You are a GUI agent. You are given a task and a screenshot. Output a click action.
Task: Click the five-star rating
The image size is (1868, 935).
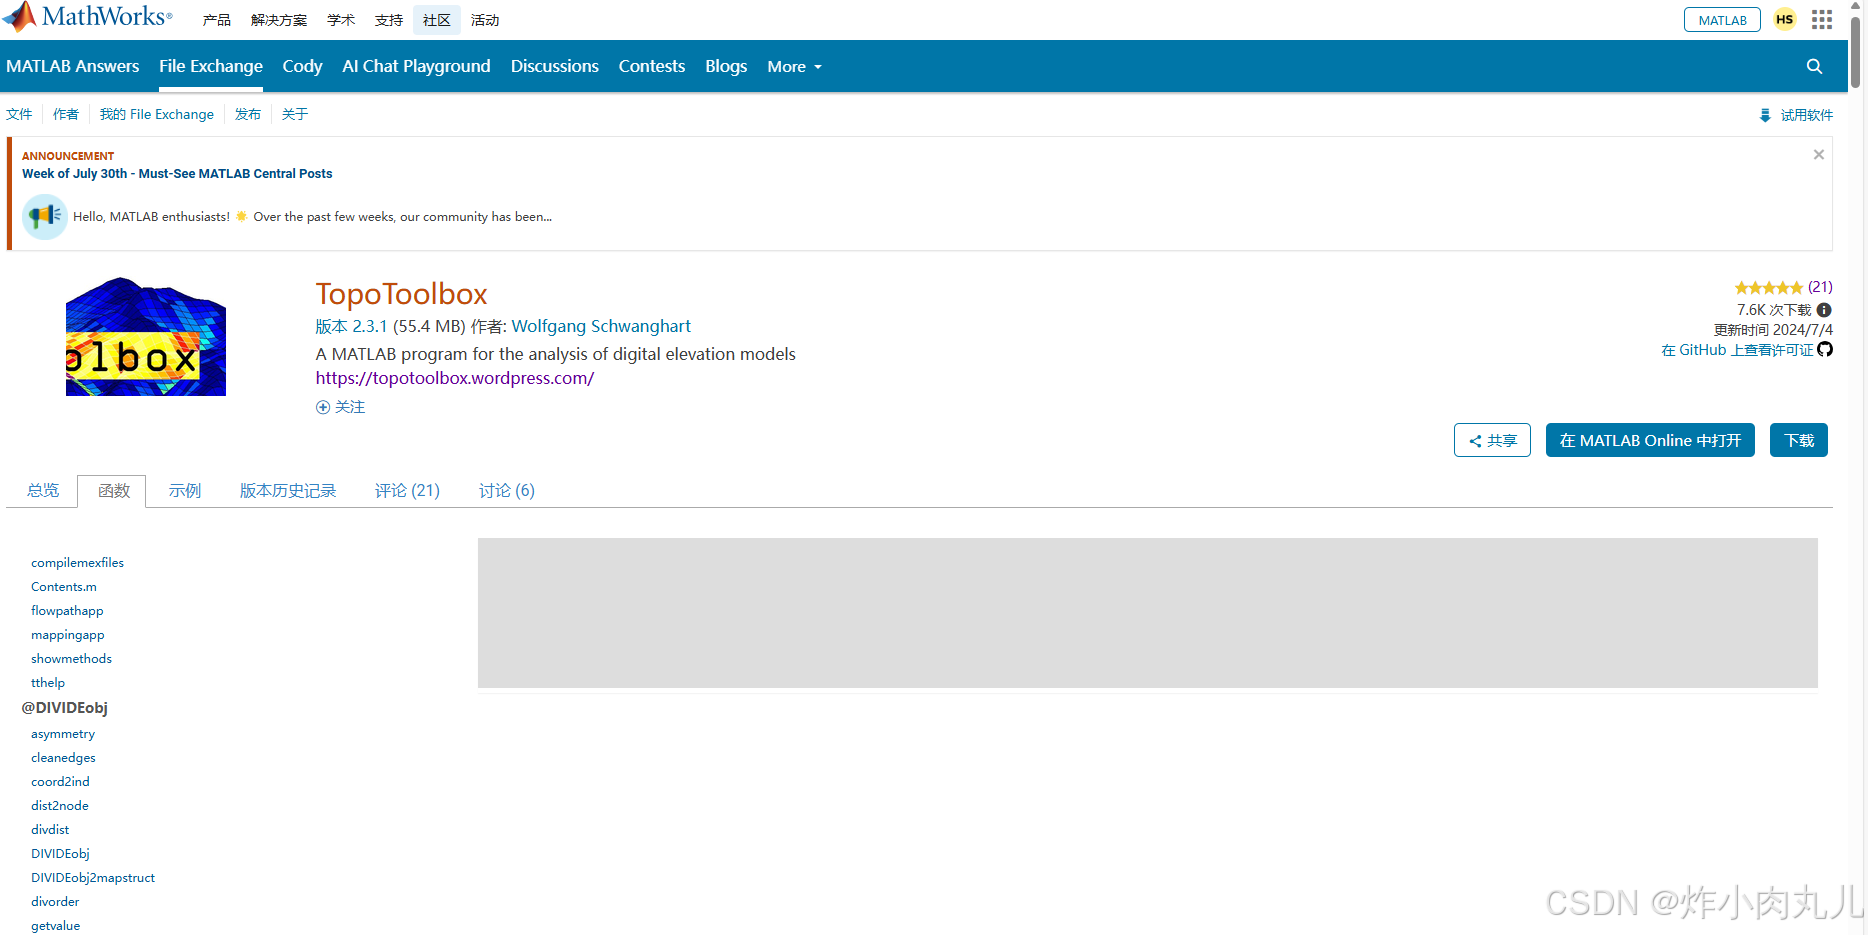[1768, 288]
